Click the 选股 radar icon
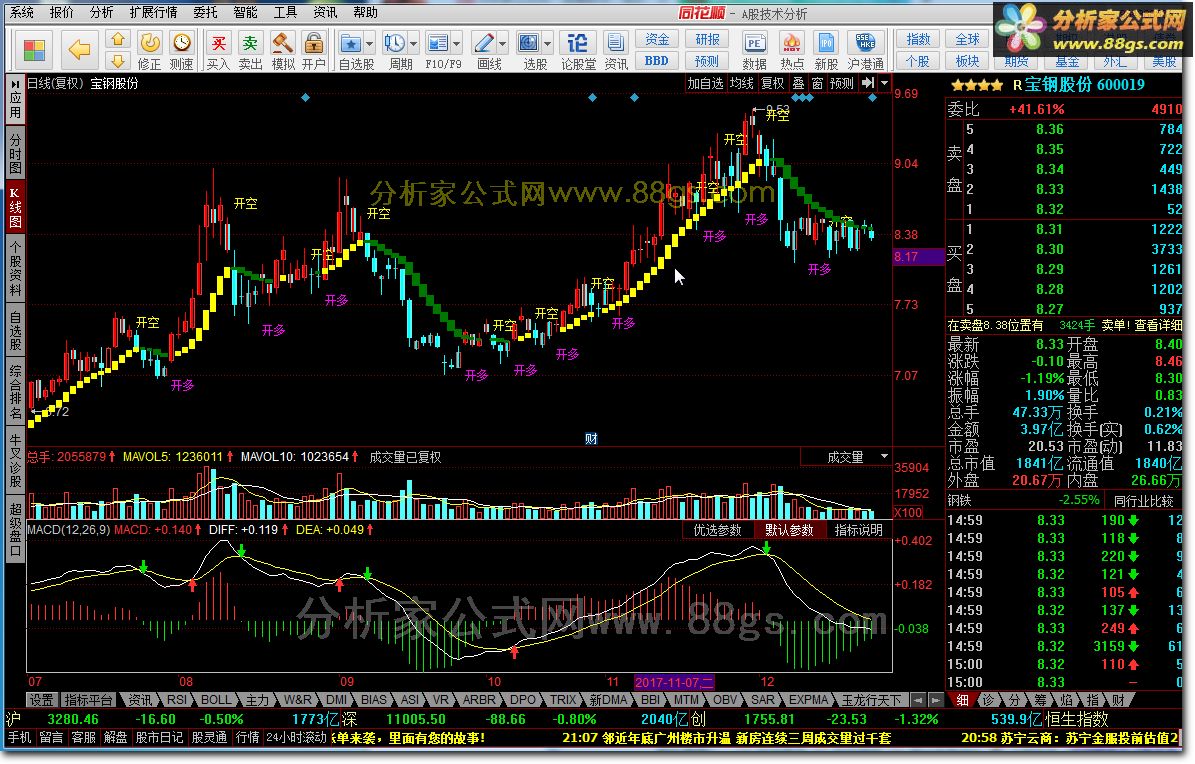 click(529, 43)
